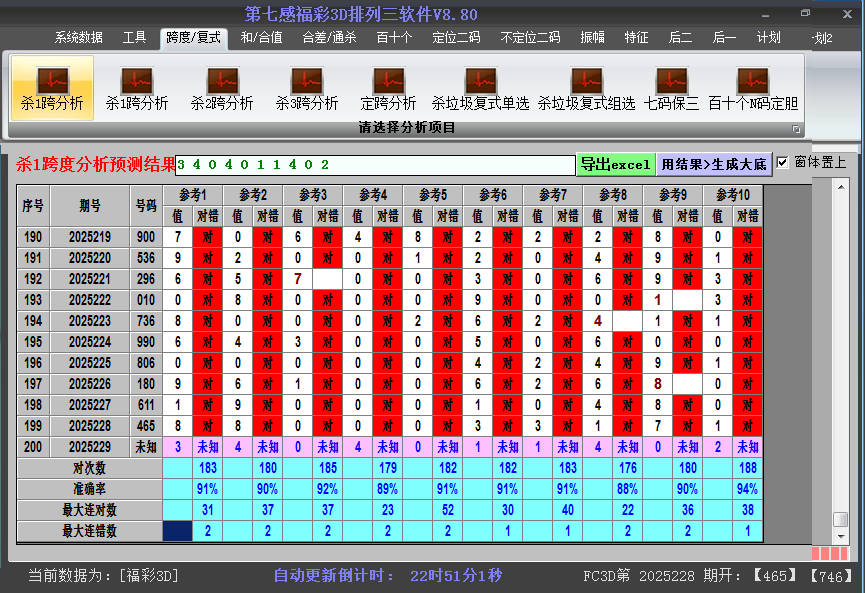Image resolution: width=865 pixels, height=593 pixels.
Task: Expand the ribbon group dialog launcher
Action: click(x=796, y=129)
